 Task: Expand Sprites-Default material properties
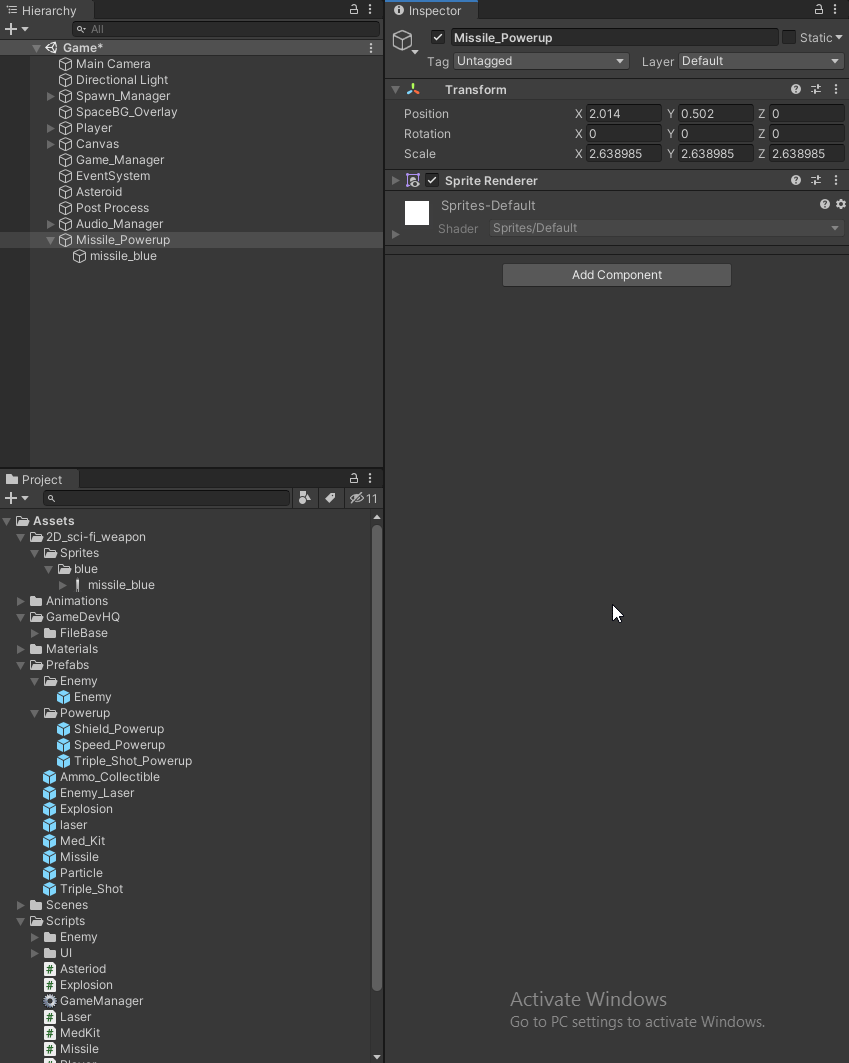click(396, 235)
